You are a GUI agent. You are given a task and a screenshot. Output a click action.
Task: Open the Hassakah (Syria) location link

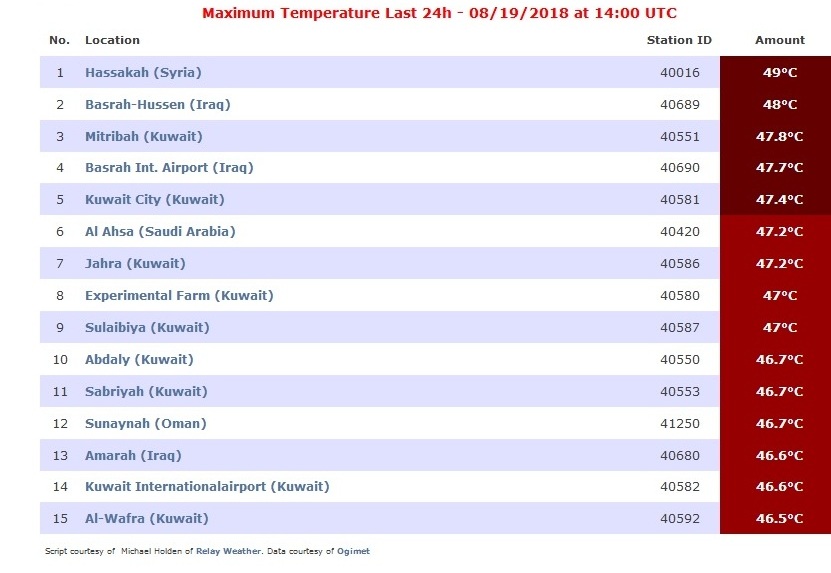(143, 73)
